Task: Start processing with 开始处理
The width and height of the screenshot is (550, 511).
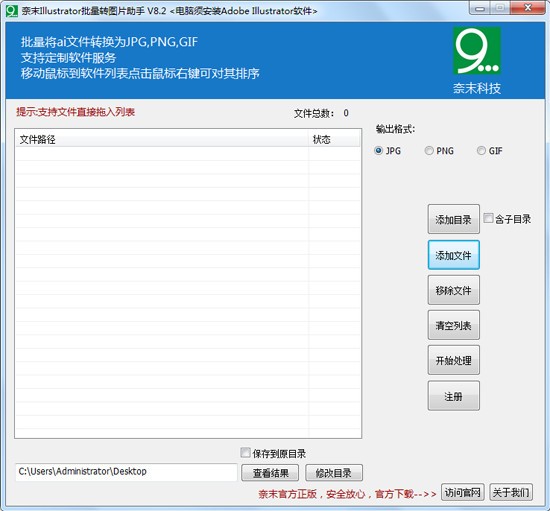Action: click(454, 360)
